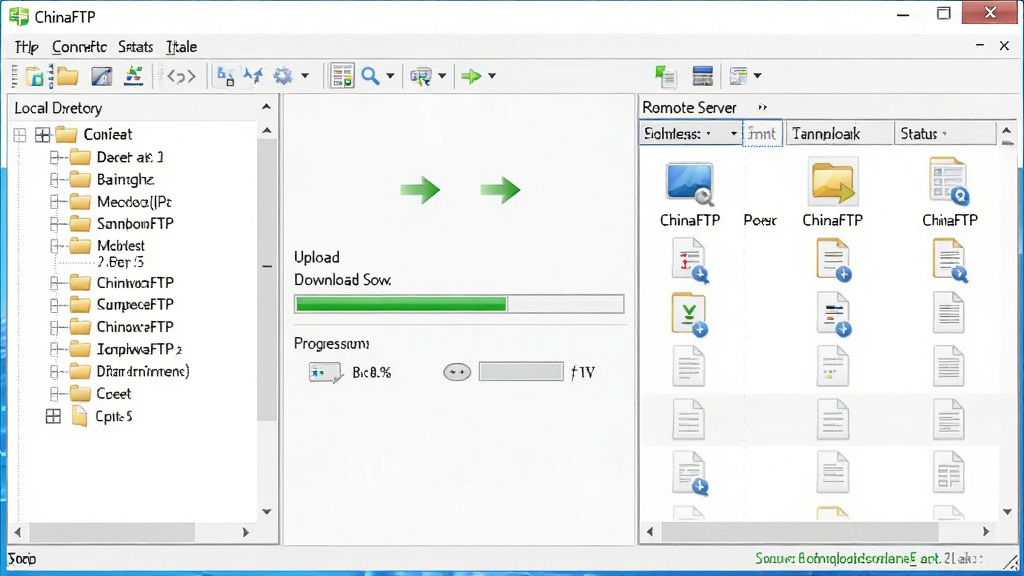Click the document with green flag icon
This screenshot has width=1024, height=576.
[666, 76]
